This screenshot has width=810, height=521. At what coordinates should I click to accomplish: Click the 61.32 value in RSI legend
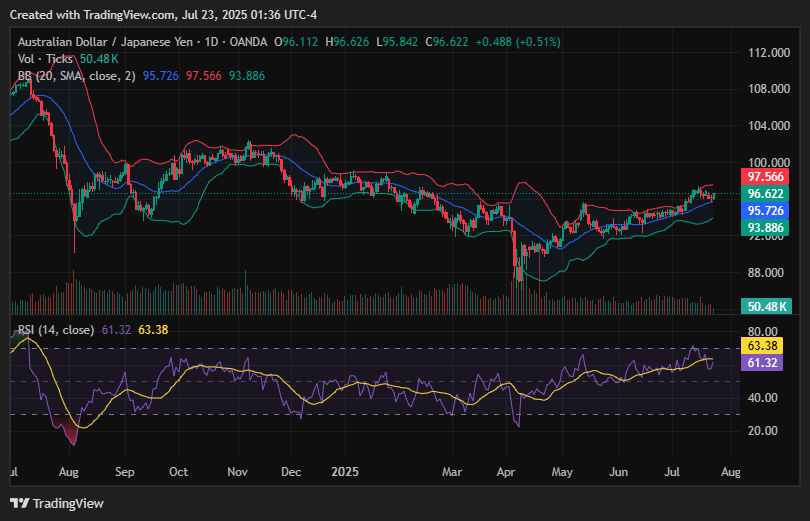(x=116, y=330)
